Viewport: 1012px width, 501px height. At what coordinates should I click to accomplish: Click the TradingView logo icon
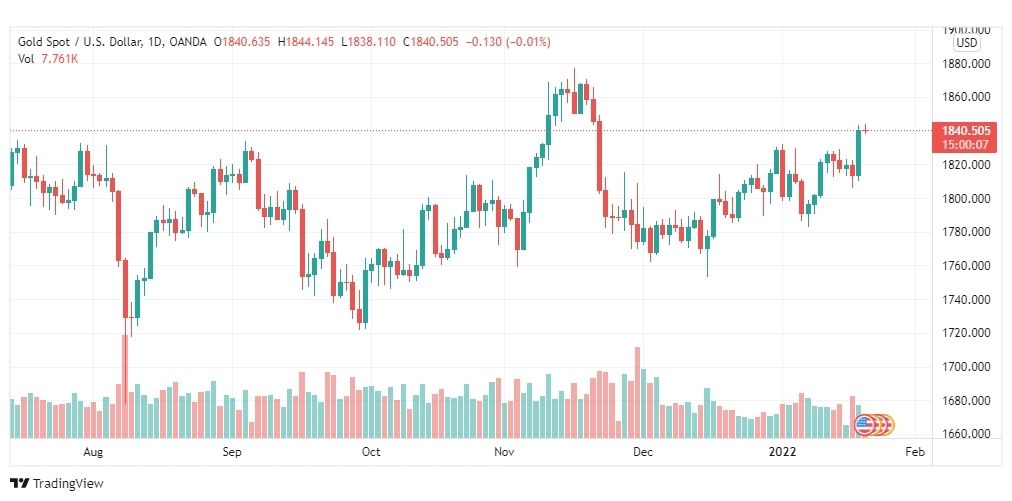coord(19,483)
